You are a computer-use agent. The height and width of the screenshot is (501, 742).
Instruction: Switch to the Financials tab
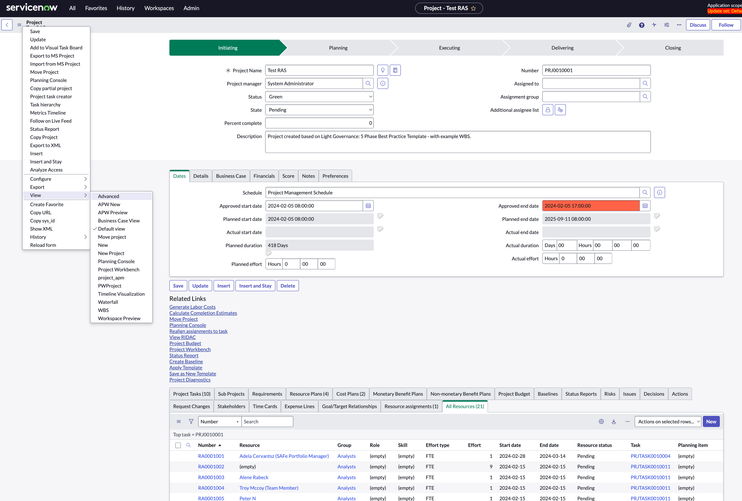coord(264,176)
